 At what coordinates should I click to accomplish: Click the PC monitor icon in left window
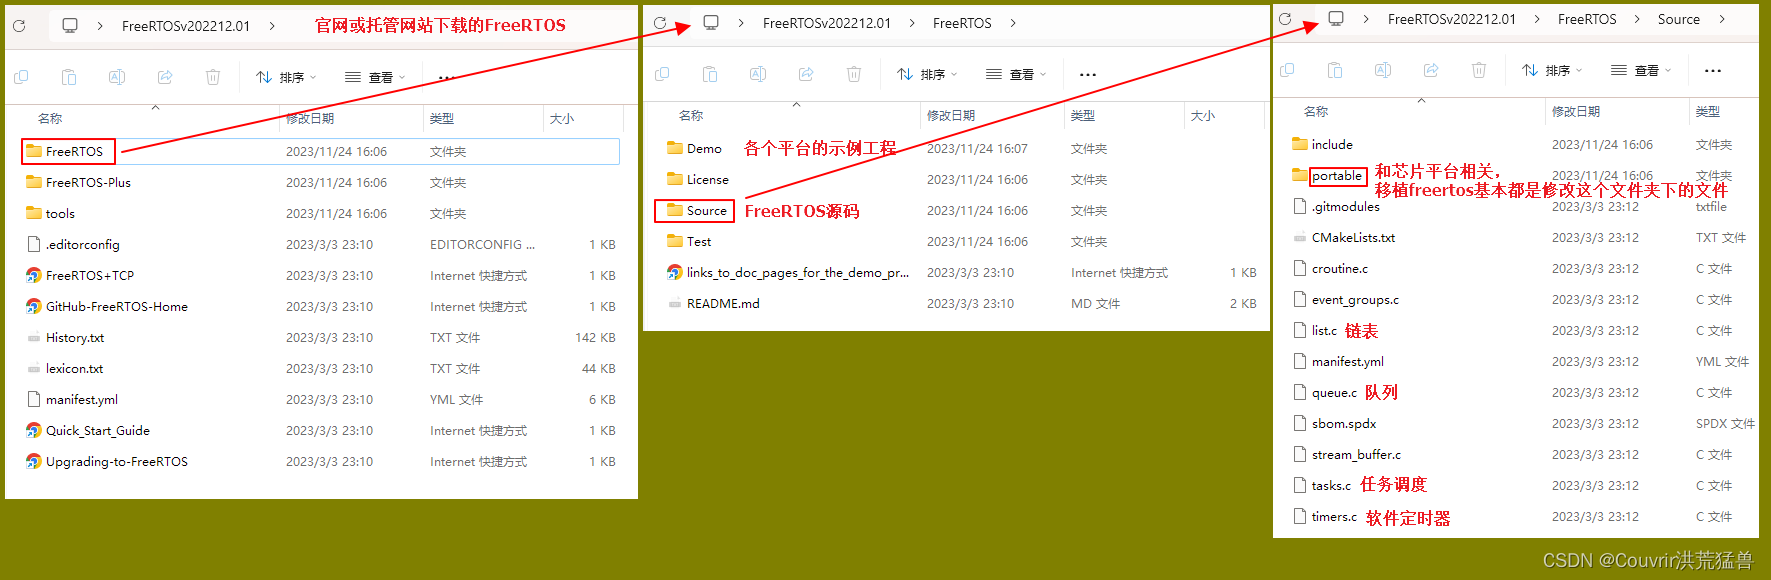[x=70, y=26]
